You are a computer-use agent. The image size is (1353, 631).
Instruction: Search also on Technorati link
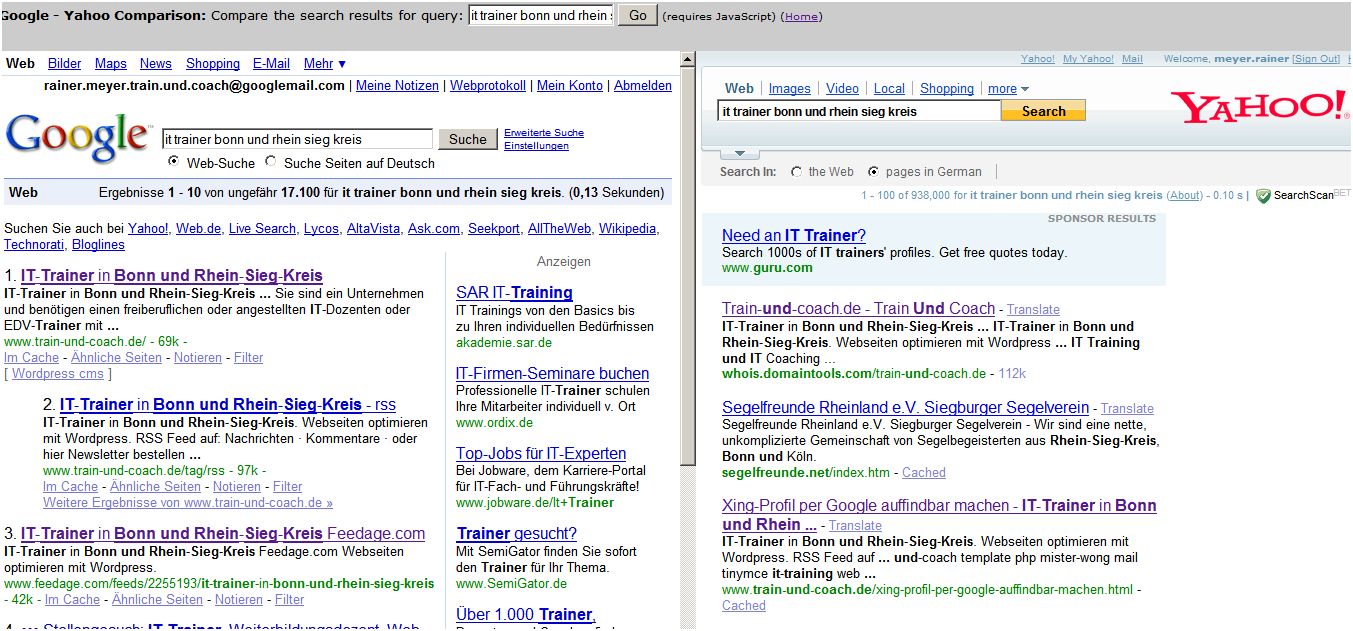click(33, 245)
